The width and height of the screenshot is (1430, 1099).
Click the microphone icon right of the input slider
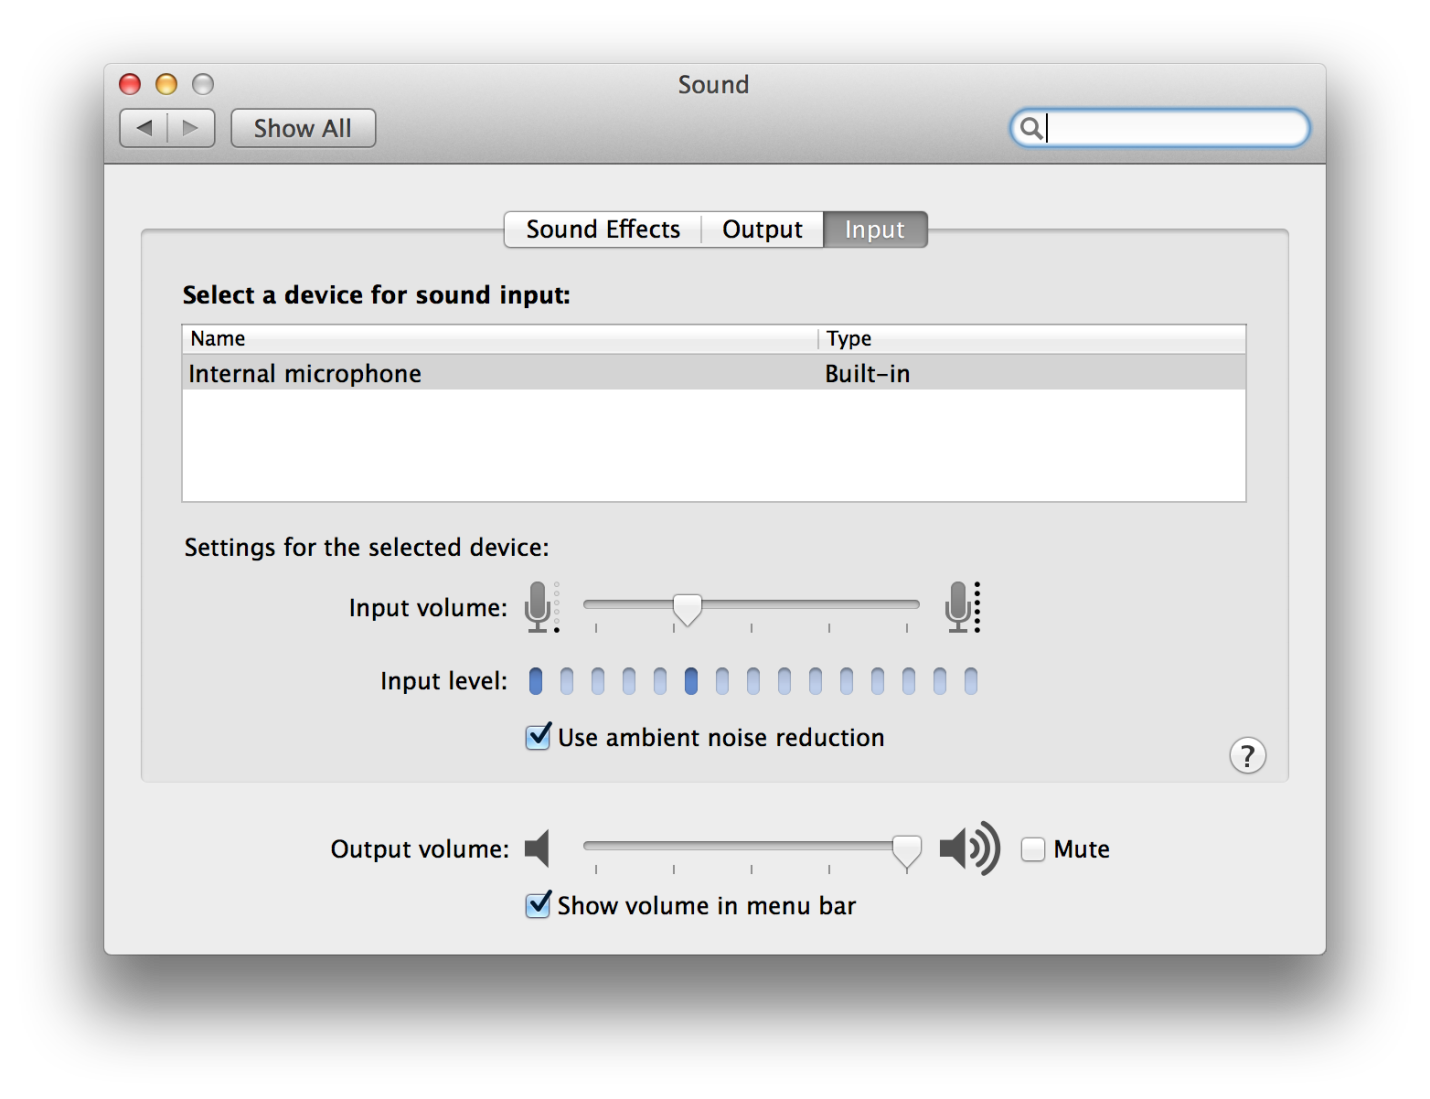[958, 607]
